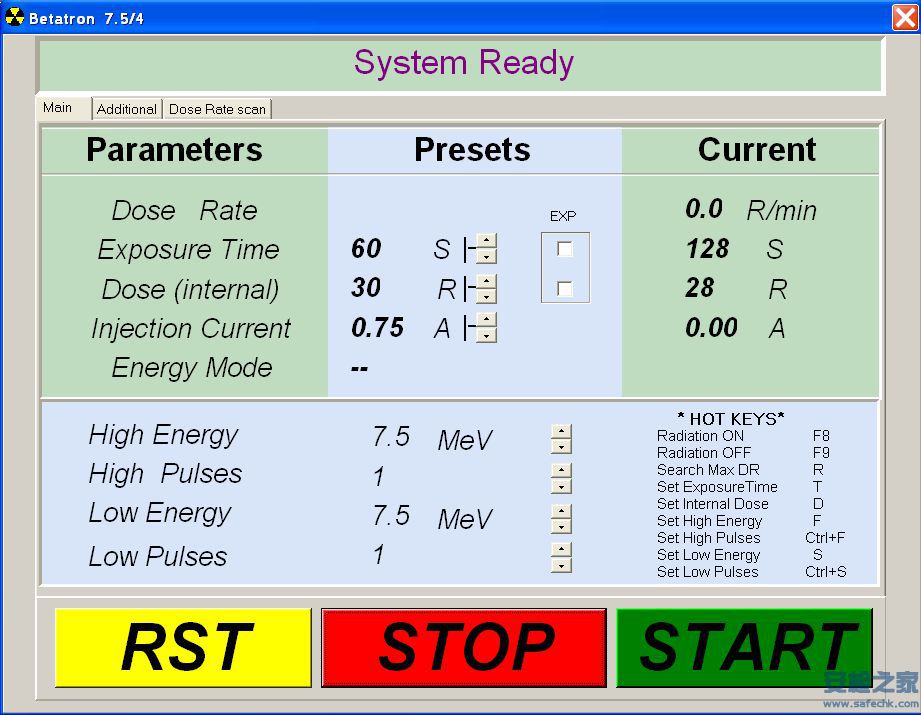Raise the Dose (internal) preset up arrow
The image size is (921, 715).
pyautogui.click(x=486, y=281)
